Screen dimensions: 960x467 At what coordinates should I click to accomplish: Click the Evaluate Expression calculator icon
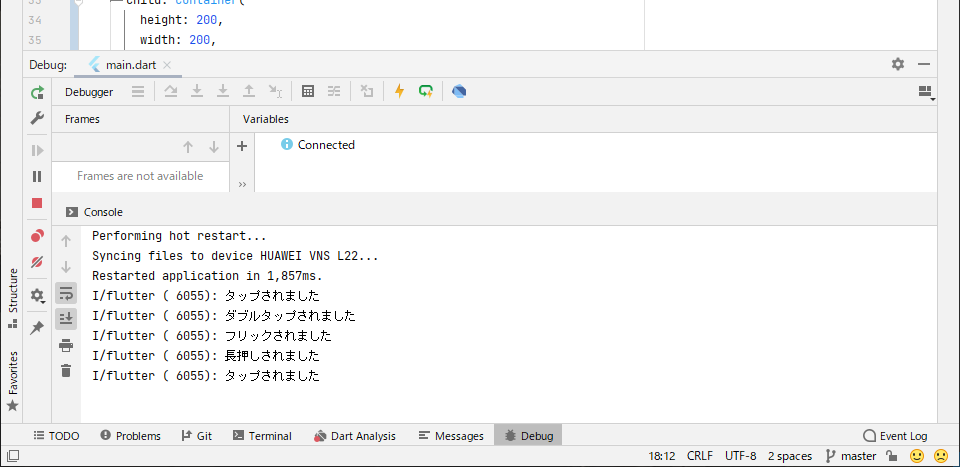click(308, 92)
